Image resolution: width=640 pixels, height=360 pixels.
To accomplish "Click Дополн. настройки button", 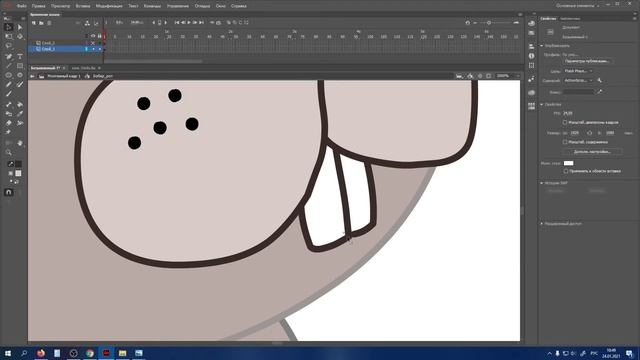I will click(592, 152).
